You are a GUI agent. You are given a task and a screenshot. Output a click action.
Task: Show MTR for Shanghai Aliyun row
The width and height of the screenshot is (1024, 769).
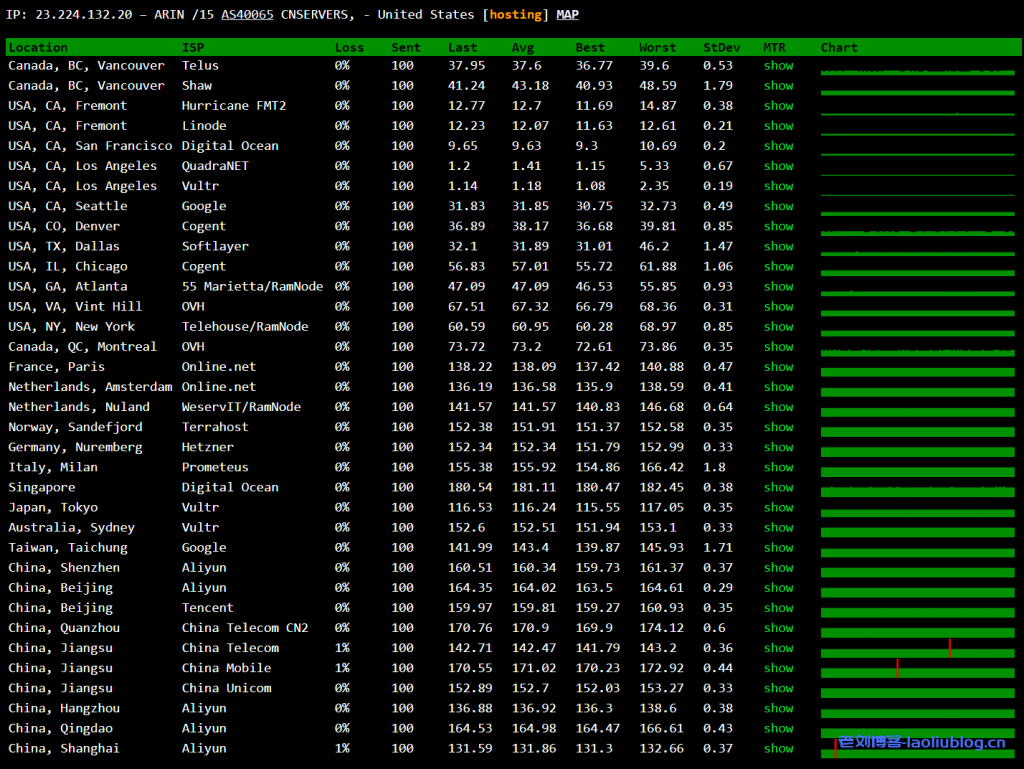coord(778,748)
